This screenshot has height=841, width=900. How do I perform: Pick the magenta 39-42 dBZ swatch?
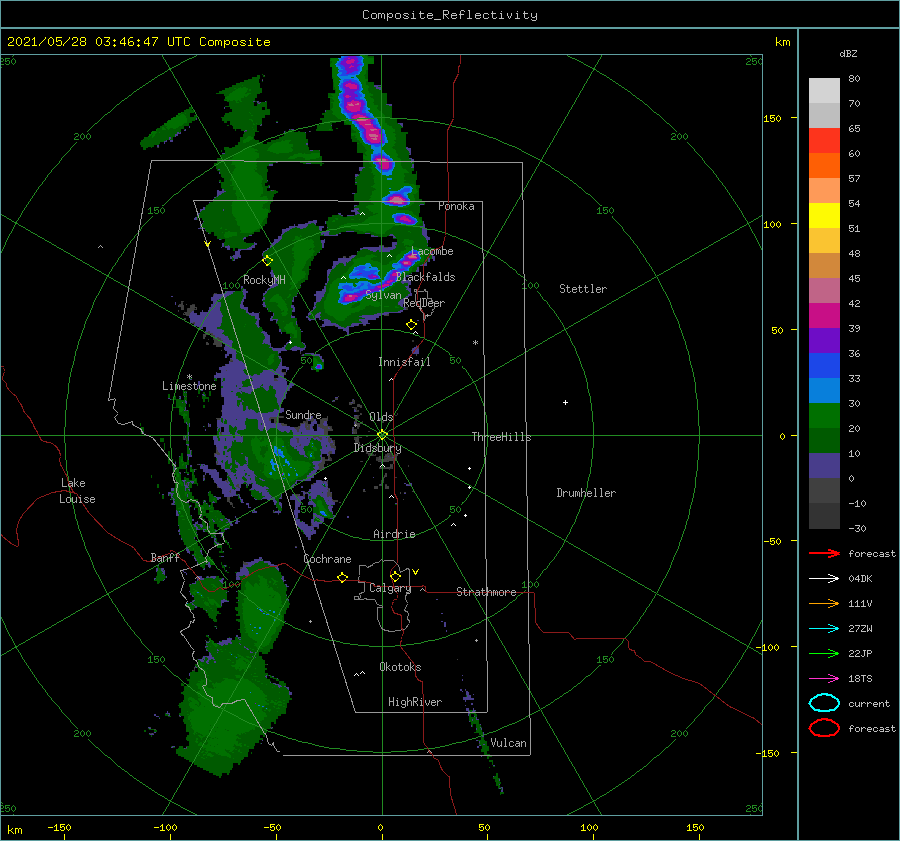click(824, 316)
